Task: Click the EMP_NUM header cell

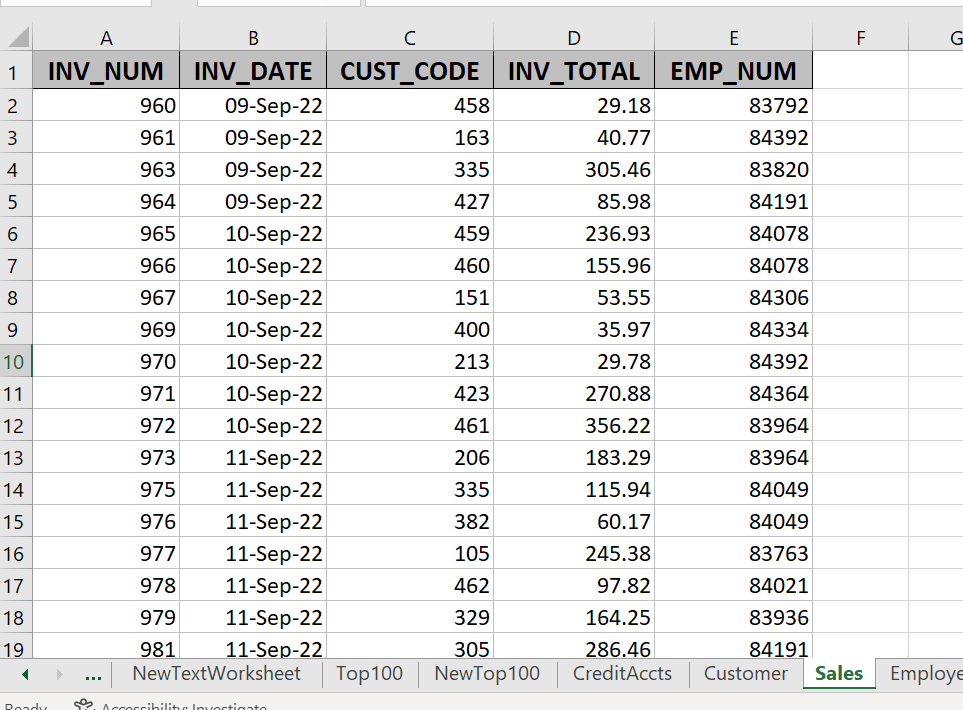Action: point(733,70)
